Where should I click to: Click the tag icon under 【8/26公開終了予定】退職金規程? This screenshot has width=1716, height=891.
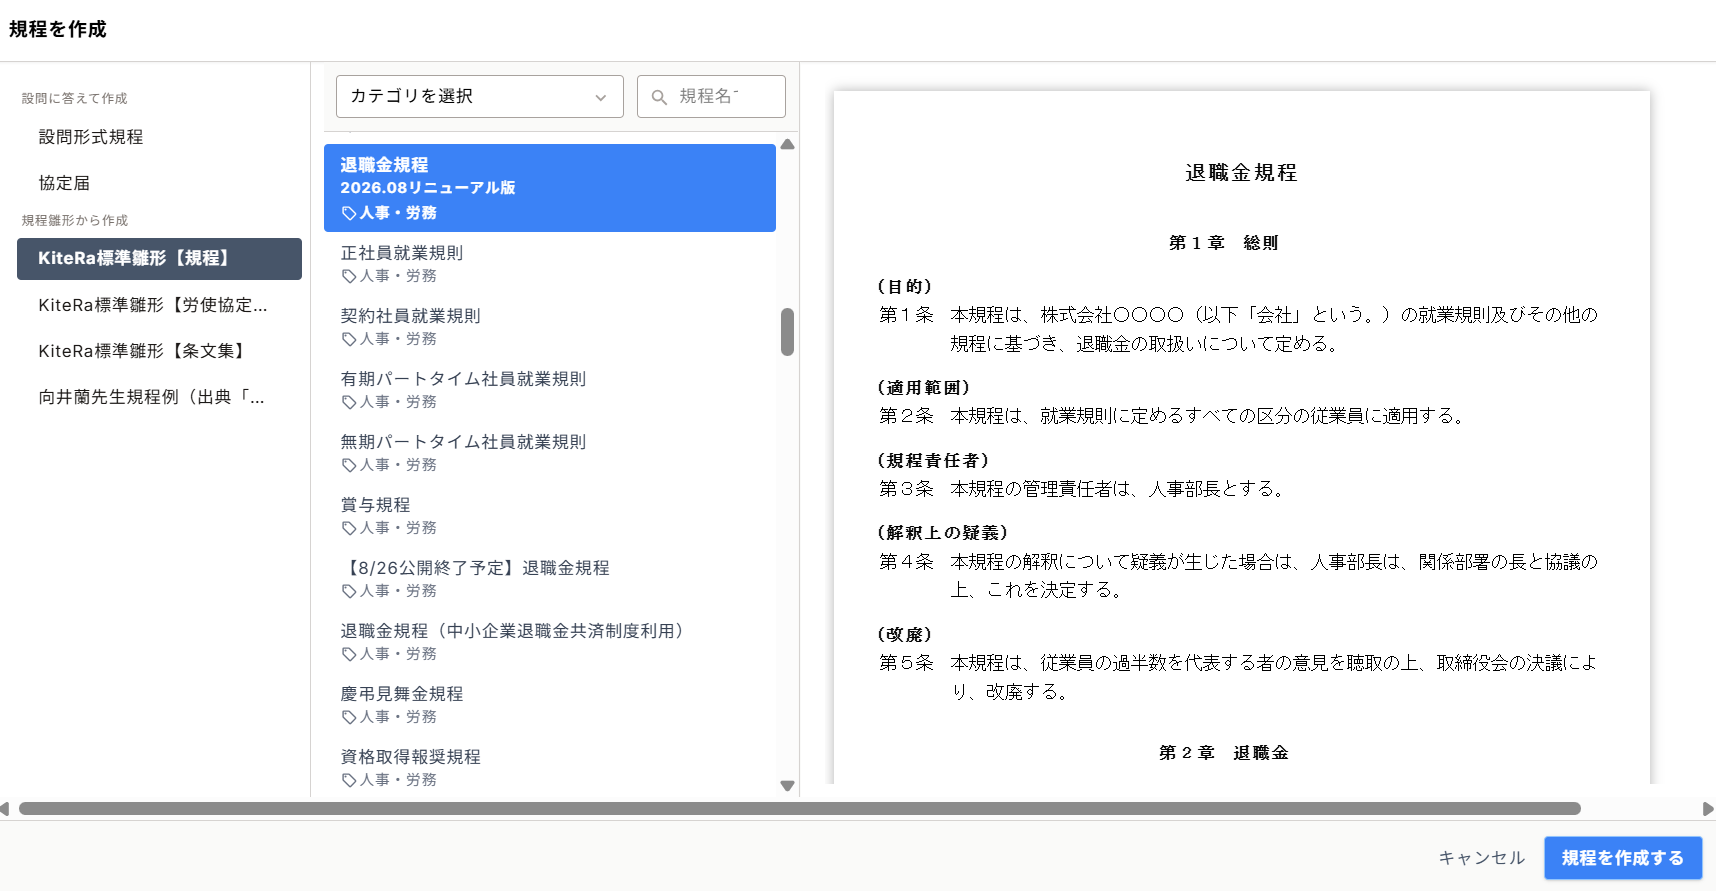[x=349, y=592]
